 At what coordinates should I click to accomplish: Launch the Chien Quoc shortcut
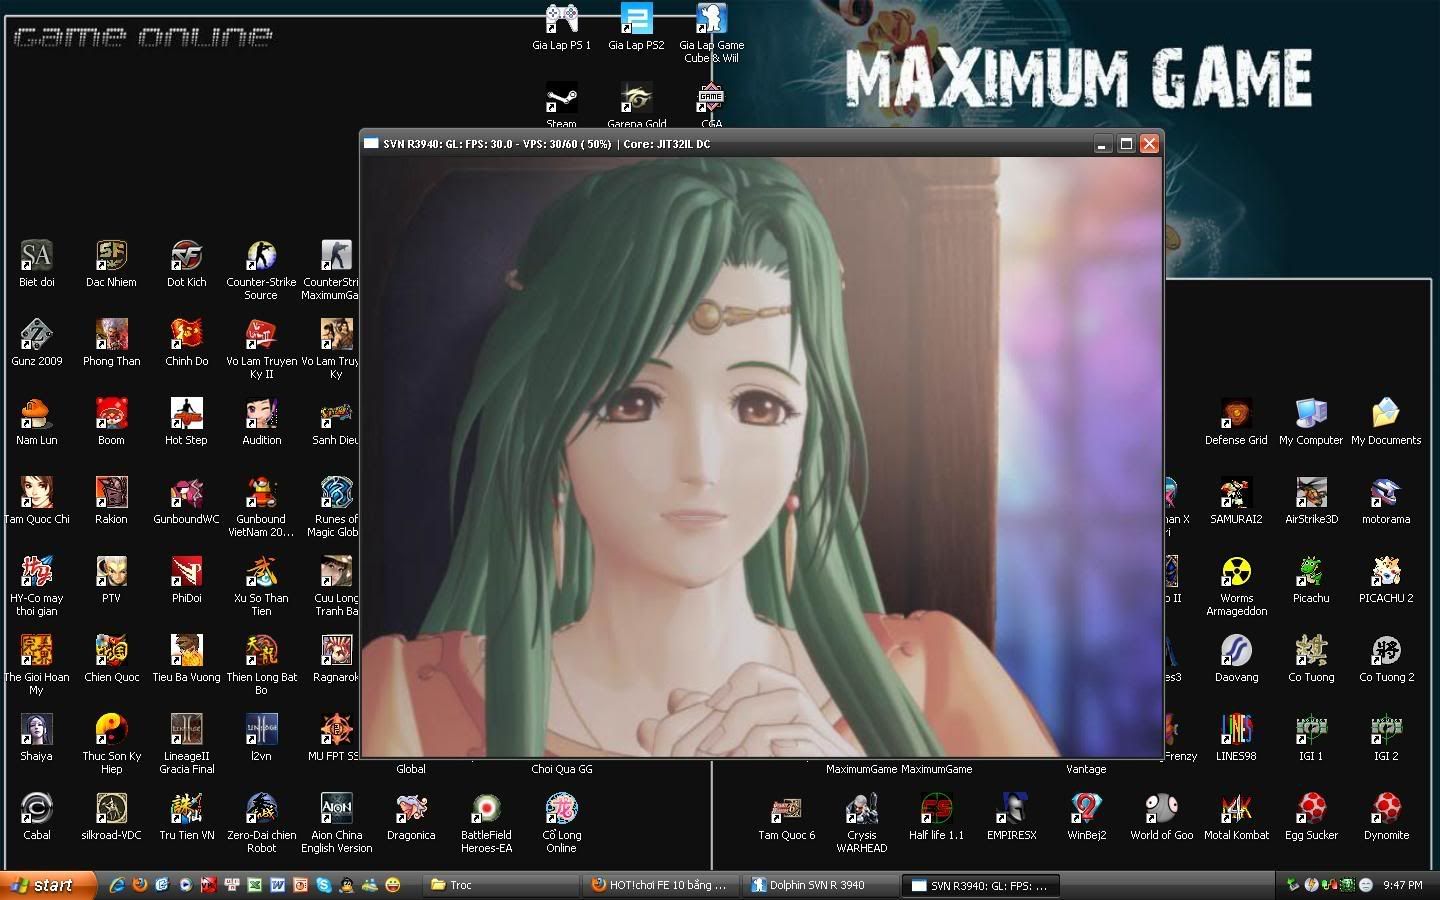tap(111, 651)
